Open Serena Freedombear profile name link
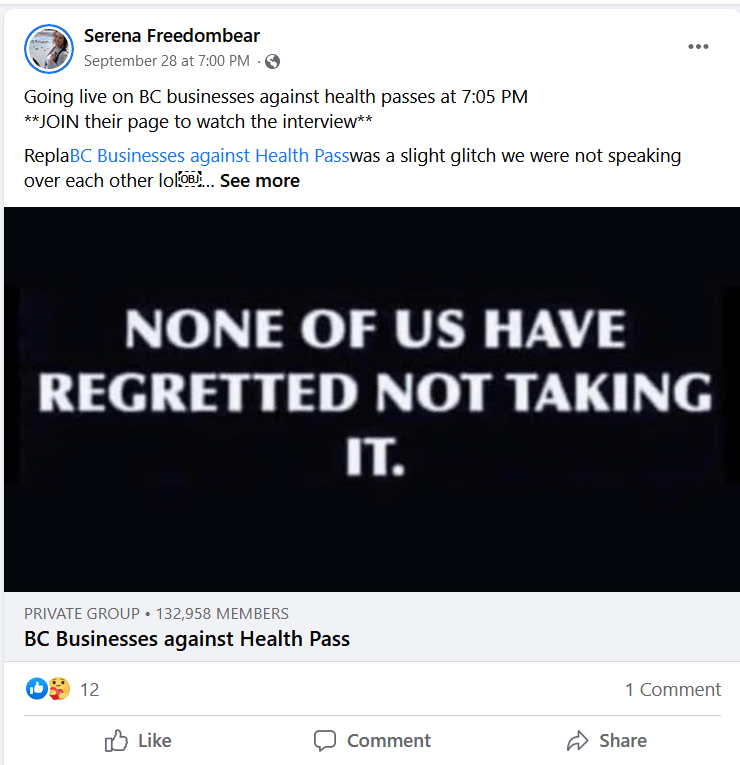 tap(172, 36)
